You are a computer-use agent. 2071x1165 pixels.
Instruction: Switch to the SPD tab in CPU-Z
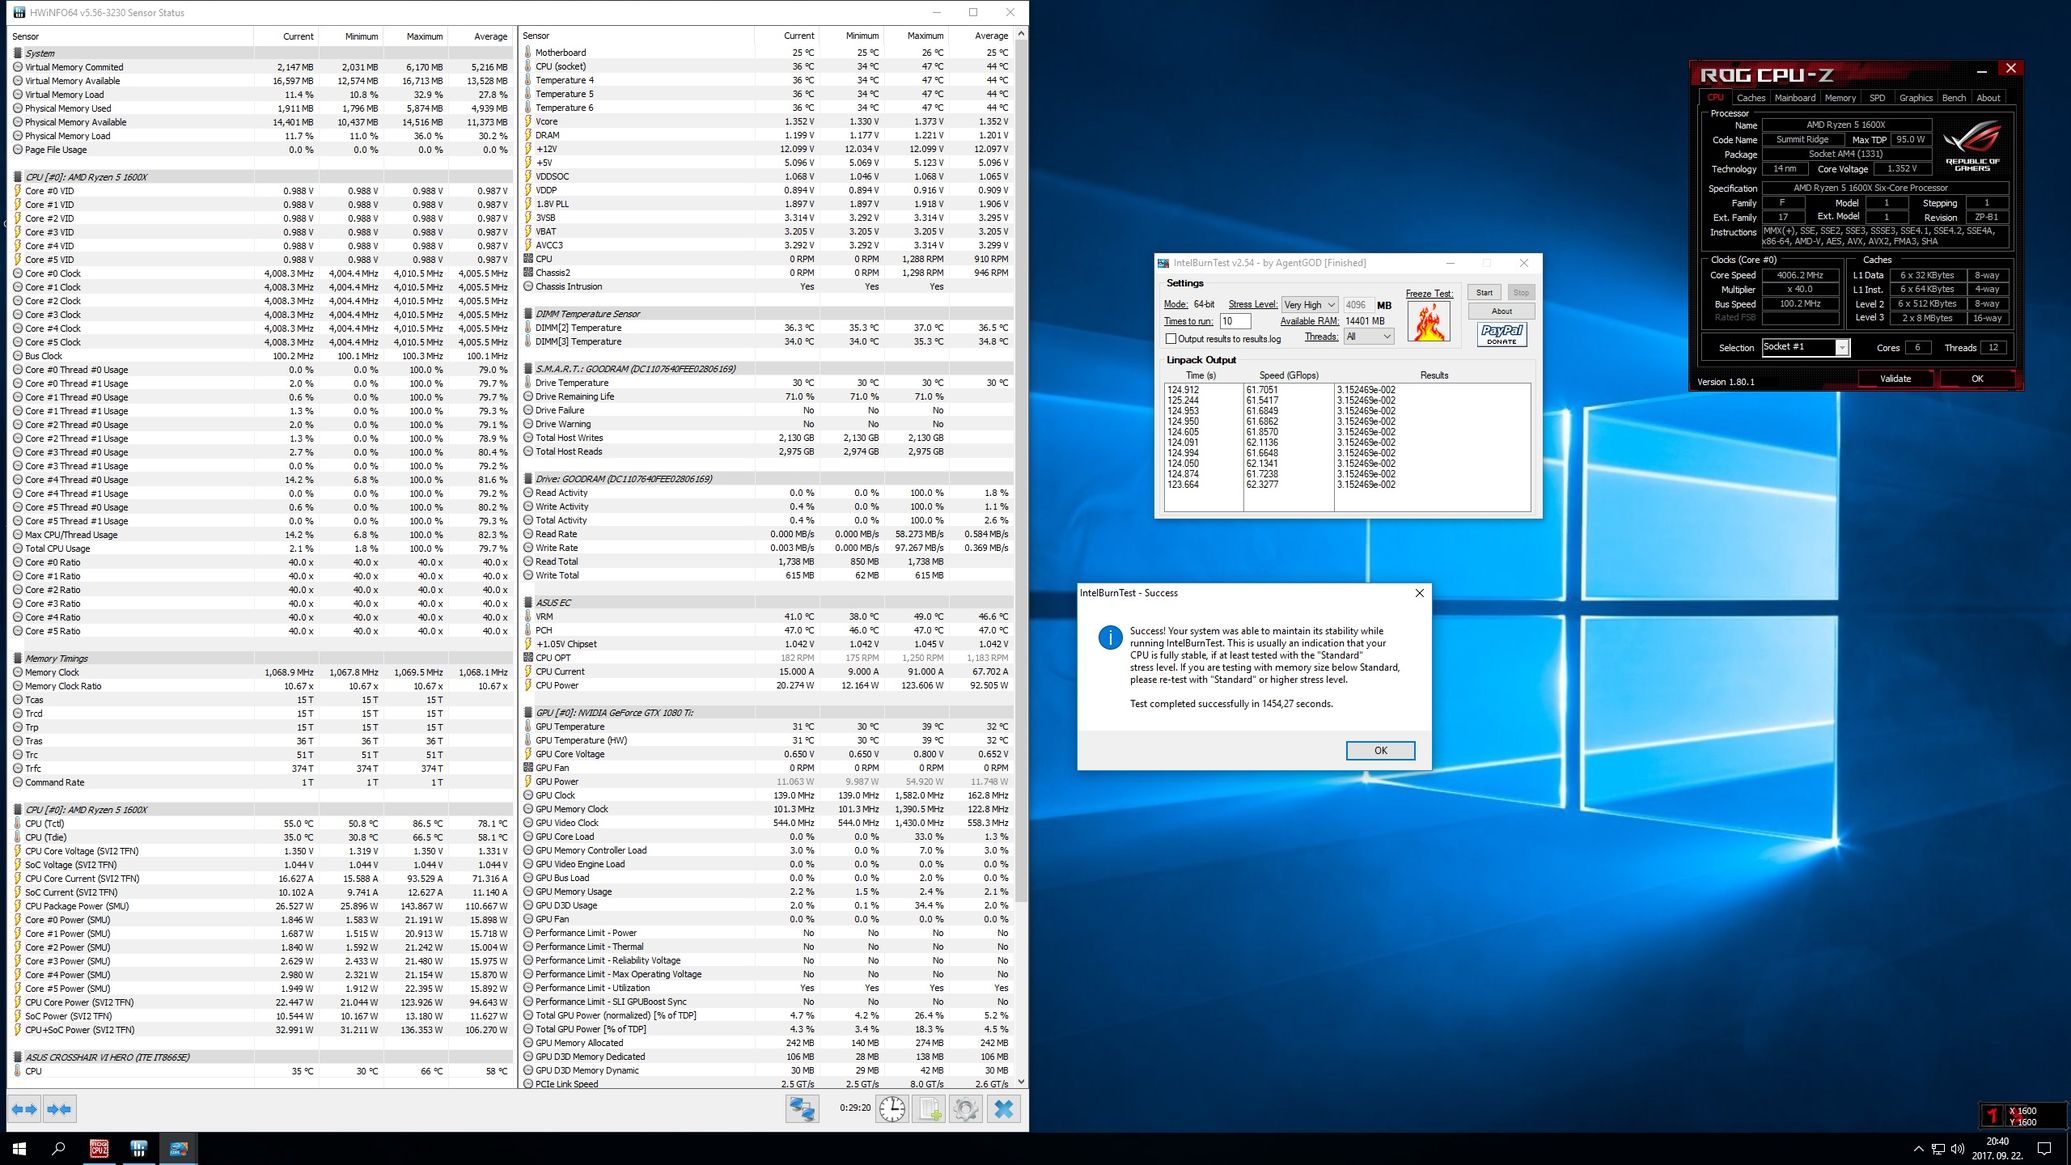(x=1877, y=98)
